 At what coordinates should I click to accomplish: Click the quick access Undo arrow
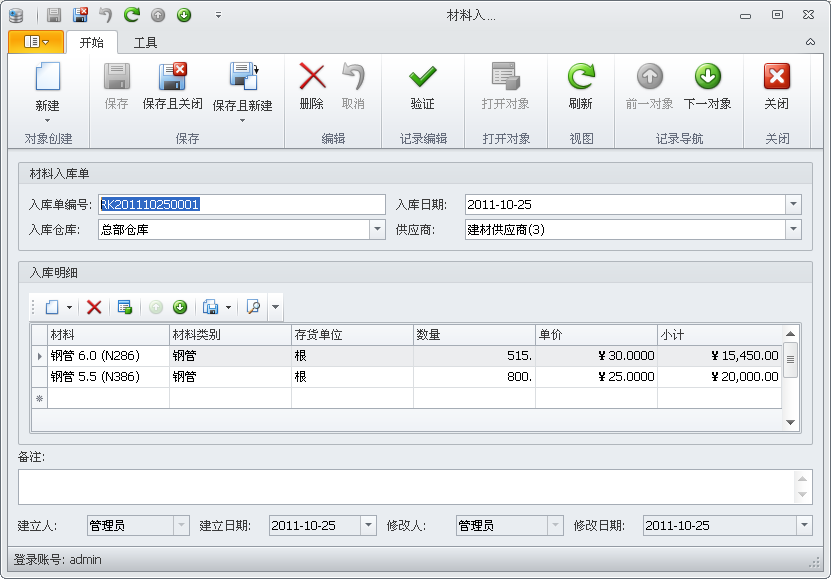[106, 15]
